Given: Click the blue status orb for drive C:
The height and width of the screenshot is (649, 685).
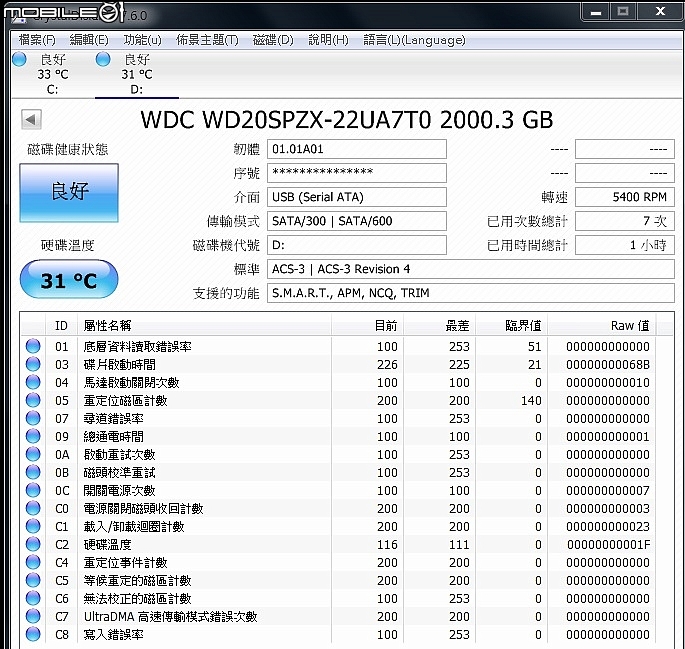Looking at the screenshot, I should 19,59.
